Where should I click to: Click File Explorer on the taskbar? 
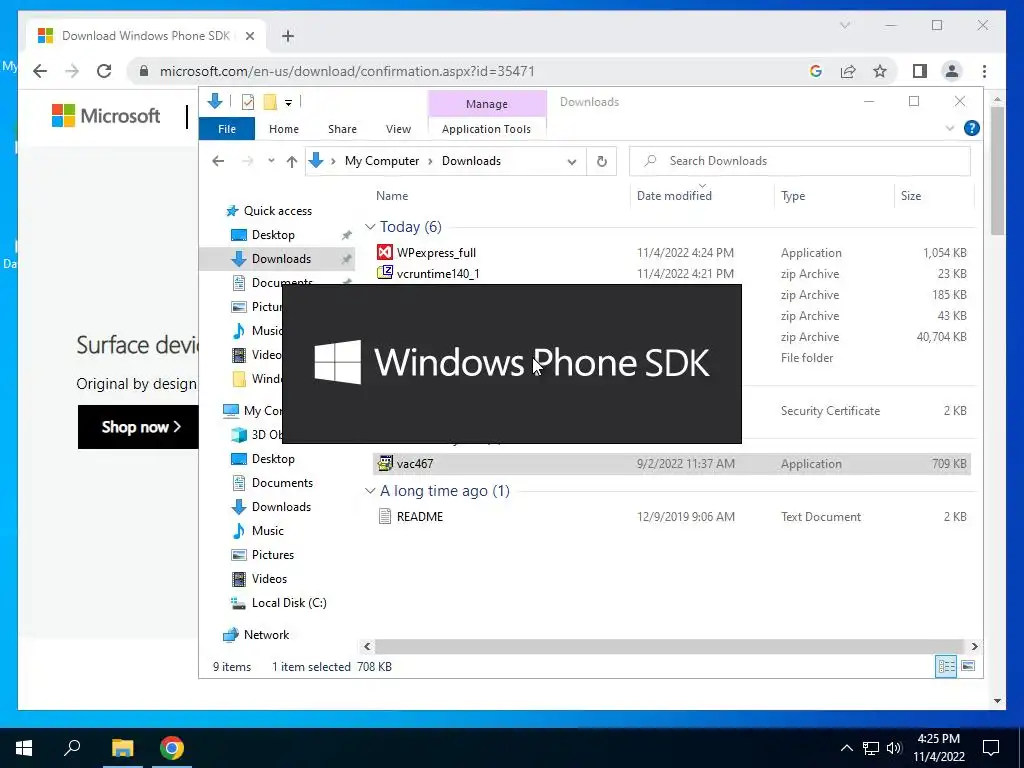[122, 748]
